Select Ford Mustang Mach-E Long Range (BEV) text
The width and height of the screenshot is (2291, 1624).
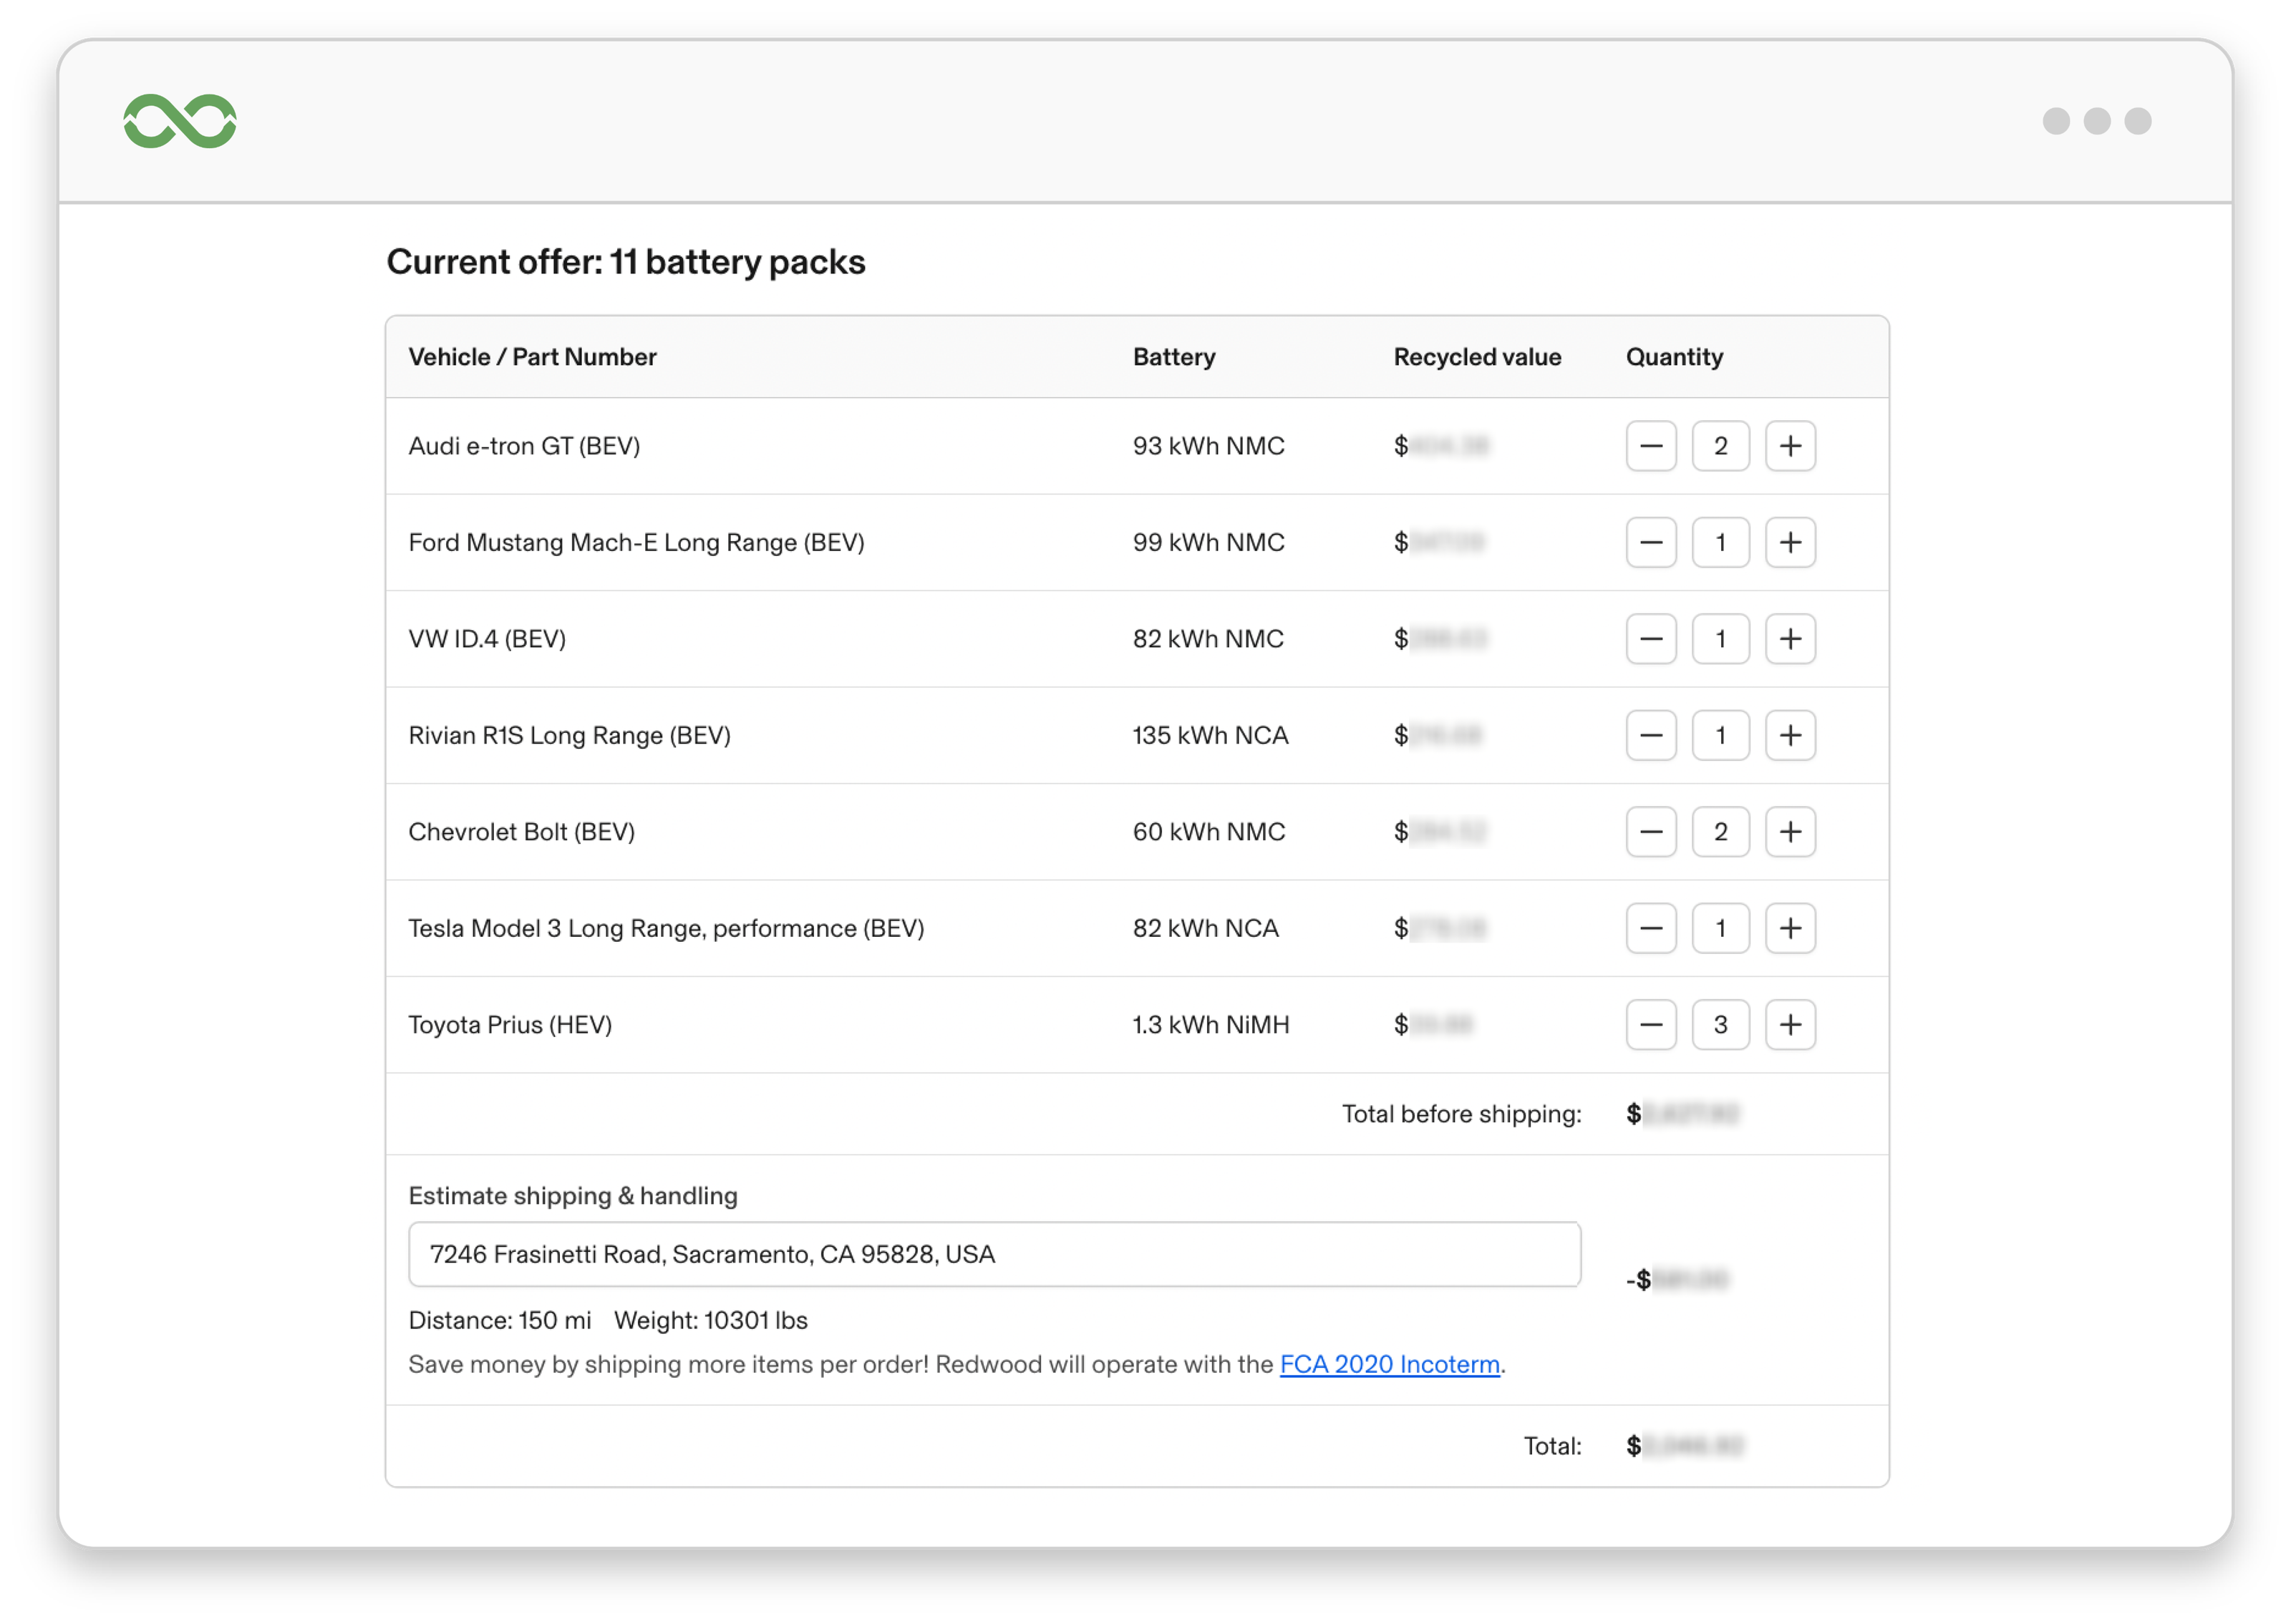[x=636, y=542]
